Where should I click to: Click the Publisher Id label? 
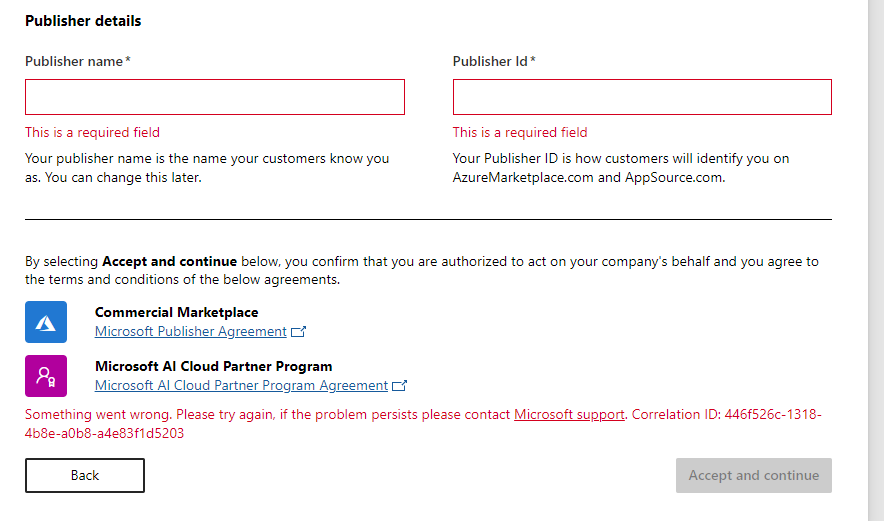494,61
